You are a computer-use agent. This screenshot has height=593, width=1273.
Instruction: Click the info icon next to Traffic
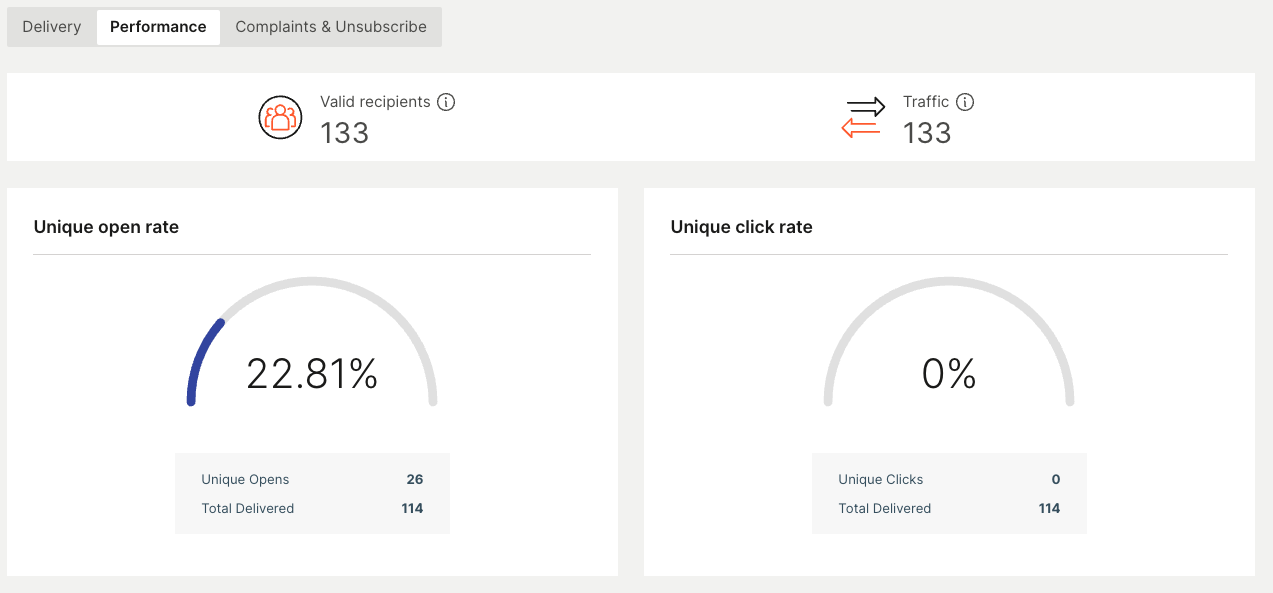tap(965, 102)
